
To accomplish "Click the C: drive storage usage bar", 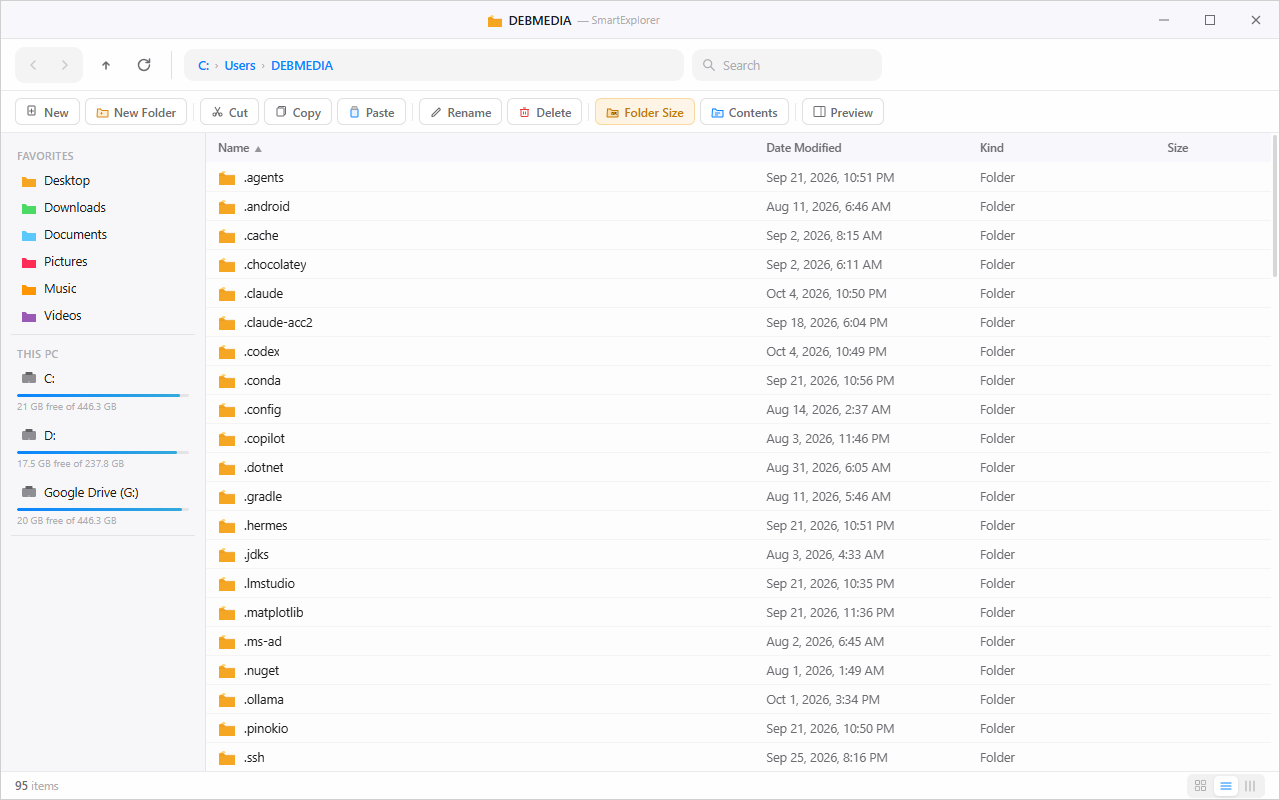I will (103, 396).
